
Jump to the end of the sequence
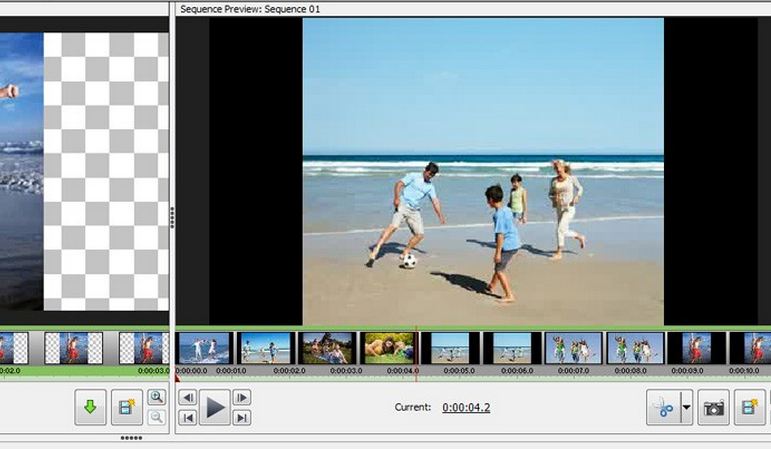[241, 418]
